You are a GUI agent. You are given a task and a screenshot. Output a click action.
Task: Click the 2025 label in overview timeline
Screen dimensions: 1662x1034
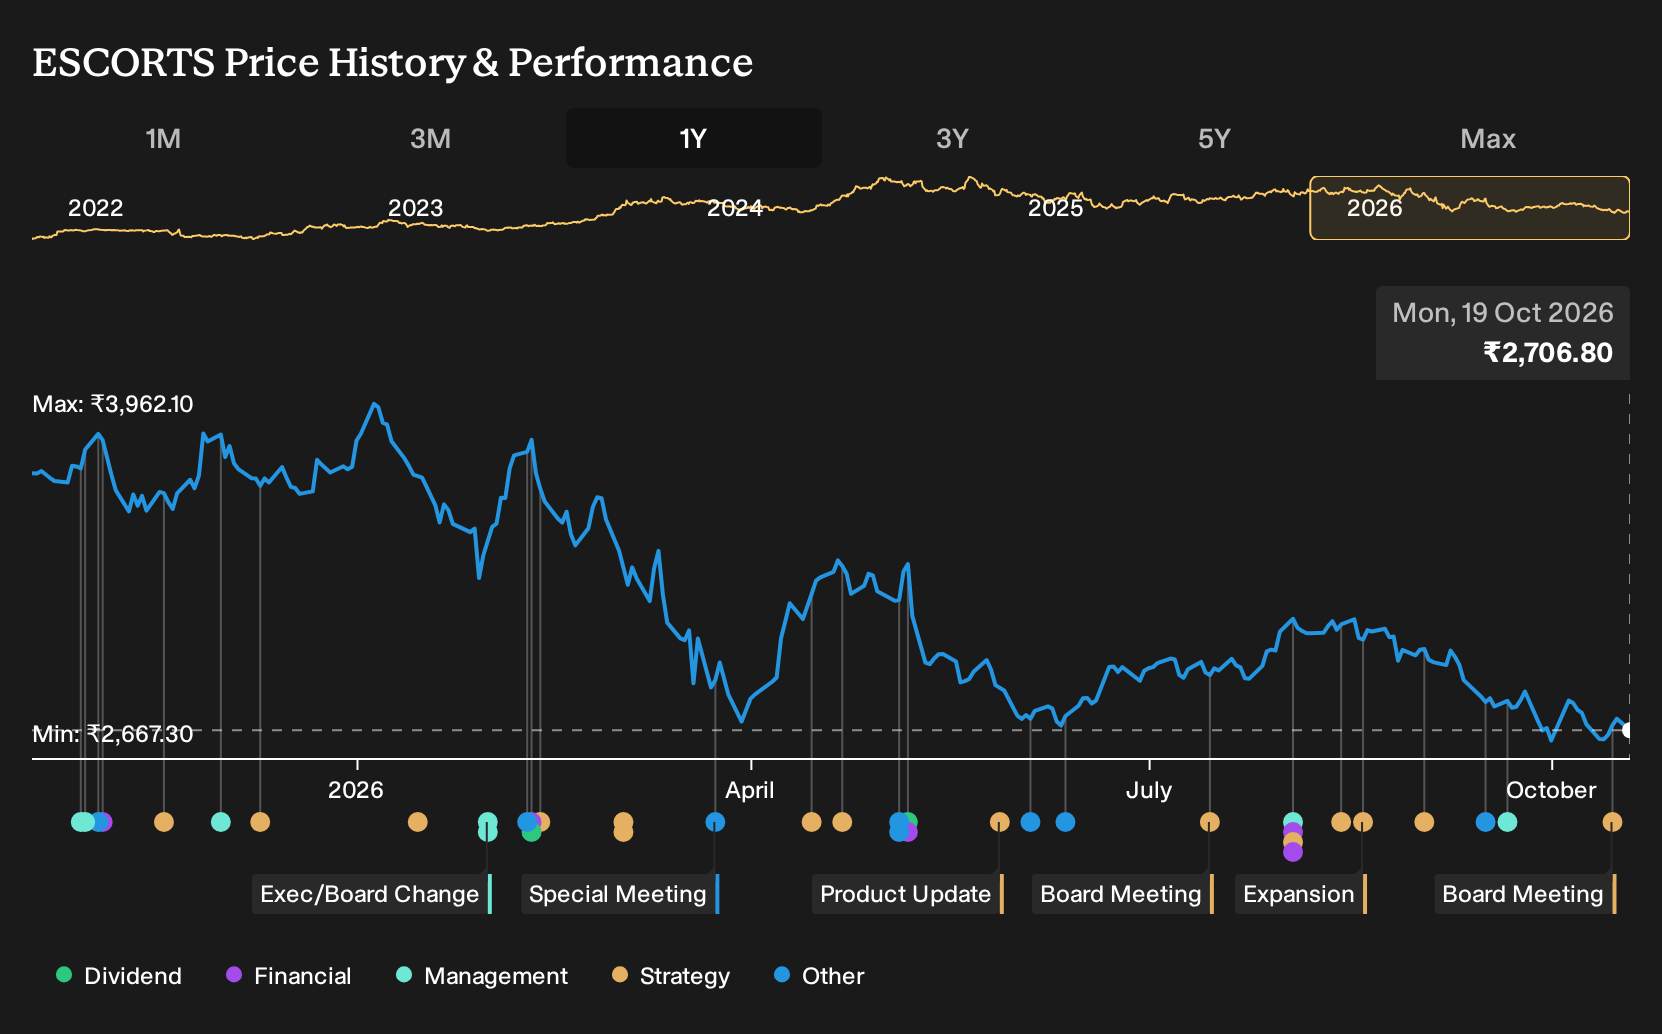coord(1055,208)
